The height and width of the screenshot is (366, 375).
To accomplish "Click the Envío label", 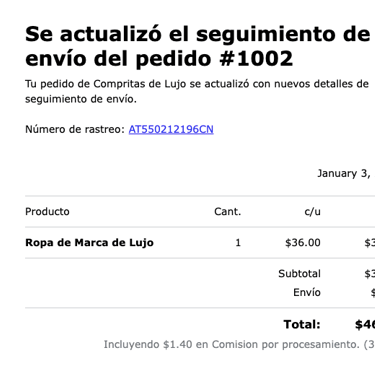I will point(307,292).
